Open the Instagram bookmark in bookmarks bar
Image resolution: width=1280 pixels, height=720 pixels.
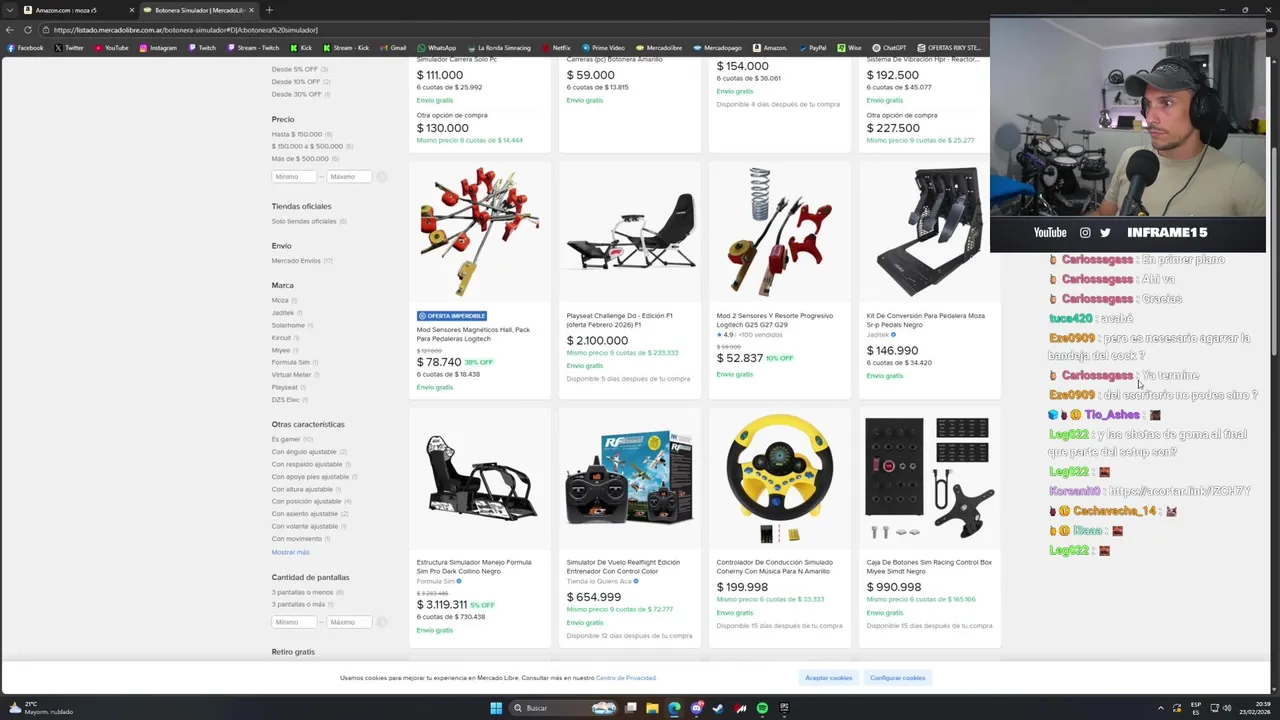(158, 48)
